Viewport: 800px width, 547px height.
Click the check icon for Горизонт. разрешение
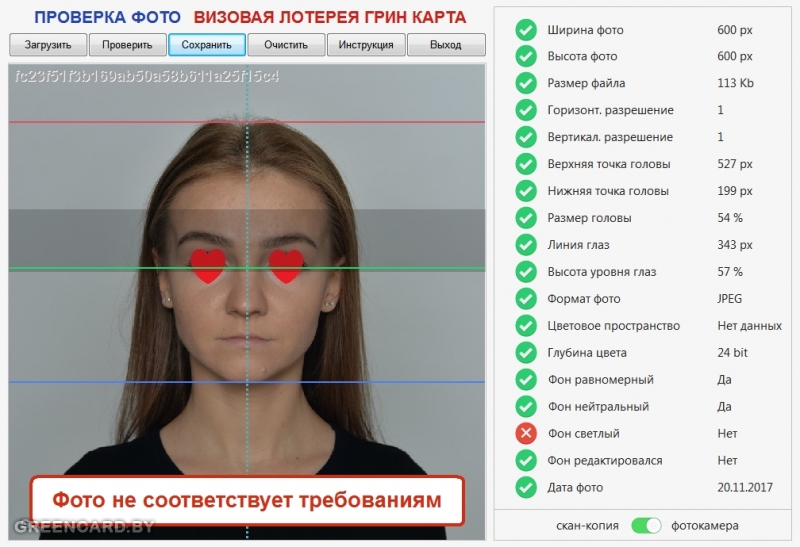[526, 110]
